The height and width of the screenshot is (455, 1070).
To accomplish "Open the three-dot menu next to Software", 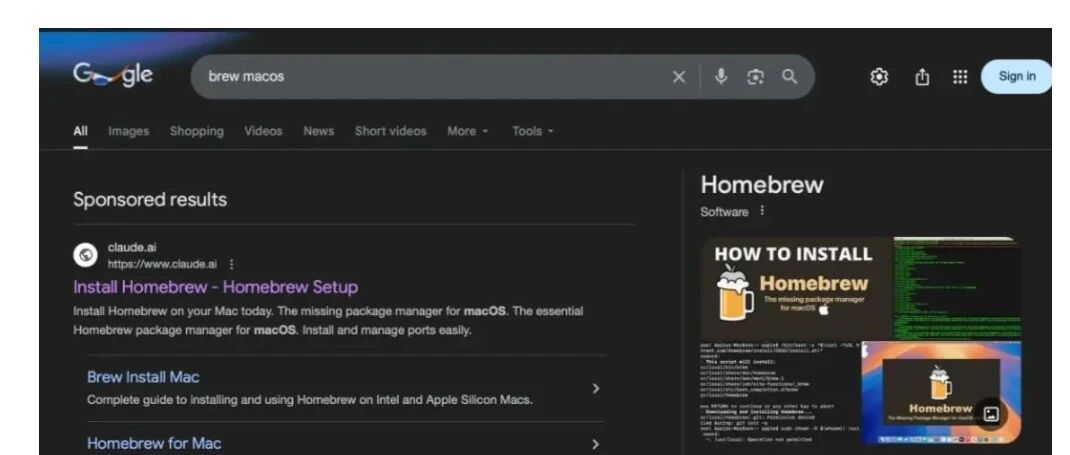I will pyautogui.click(x=762, y=211).
